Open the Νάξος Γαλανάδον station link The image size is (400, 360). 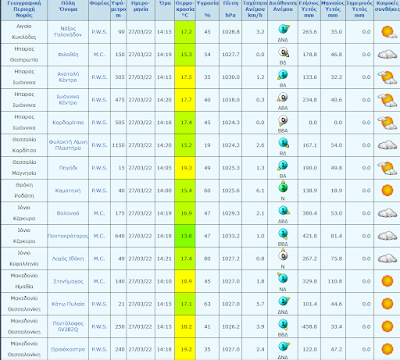tap(68, 32)
